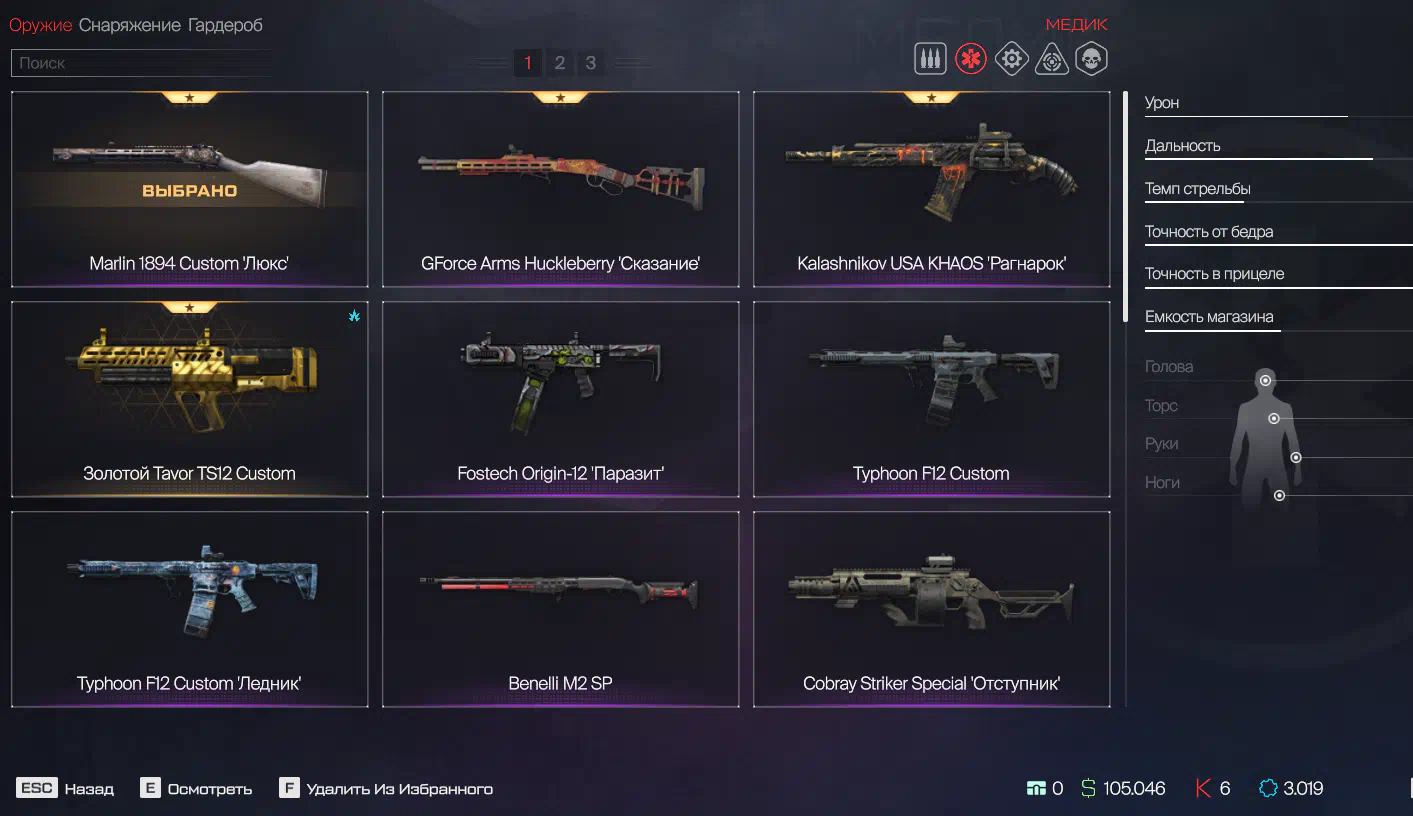1413x816 pixels.
Task: Go to page 2 of weapons
Action: [x=559, y=63]
